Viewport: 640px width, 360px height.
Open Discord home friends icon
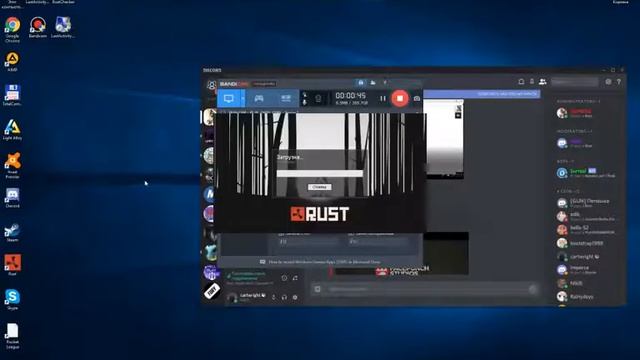[x=211, y=85]
